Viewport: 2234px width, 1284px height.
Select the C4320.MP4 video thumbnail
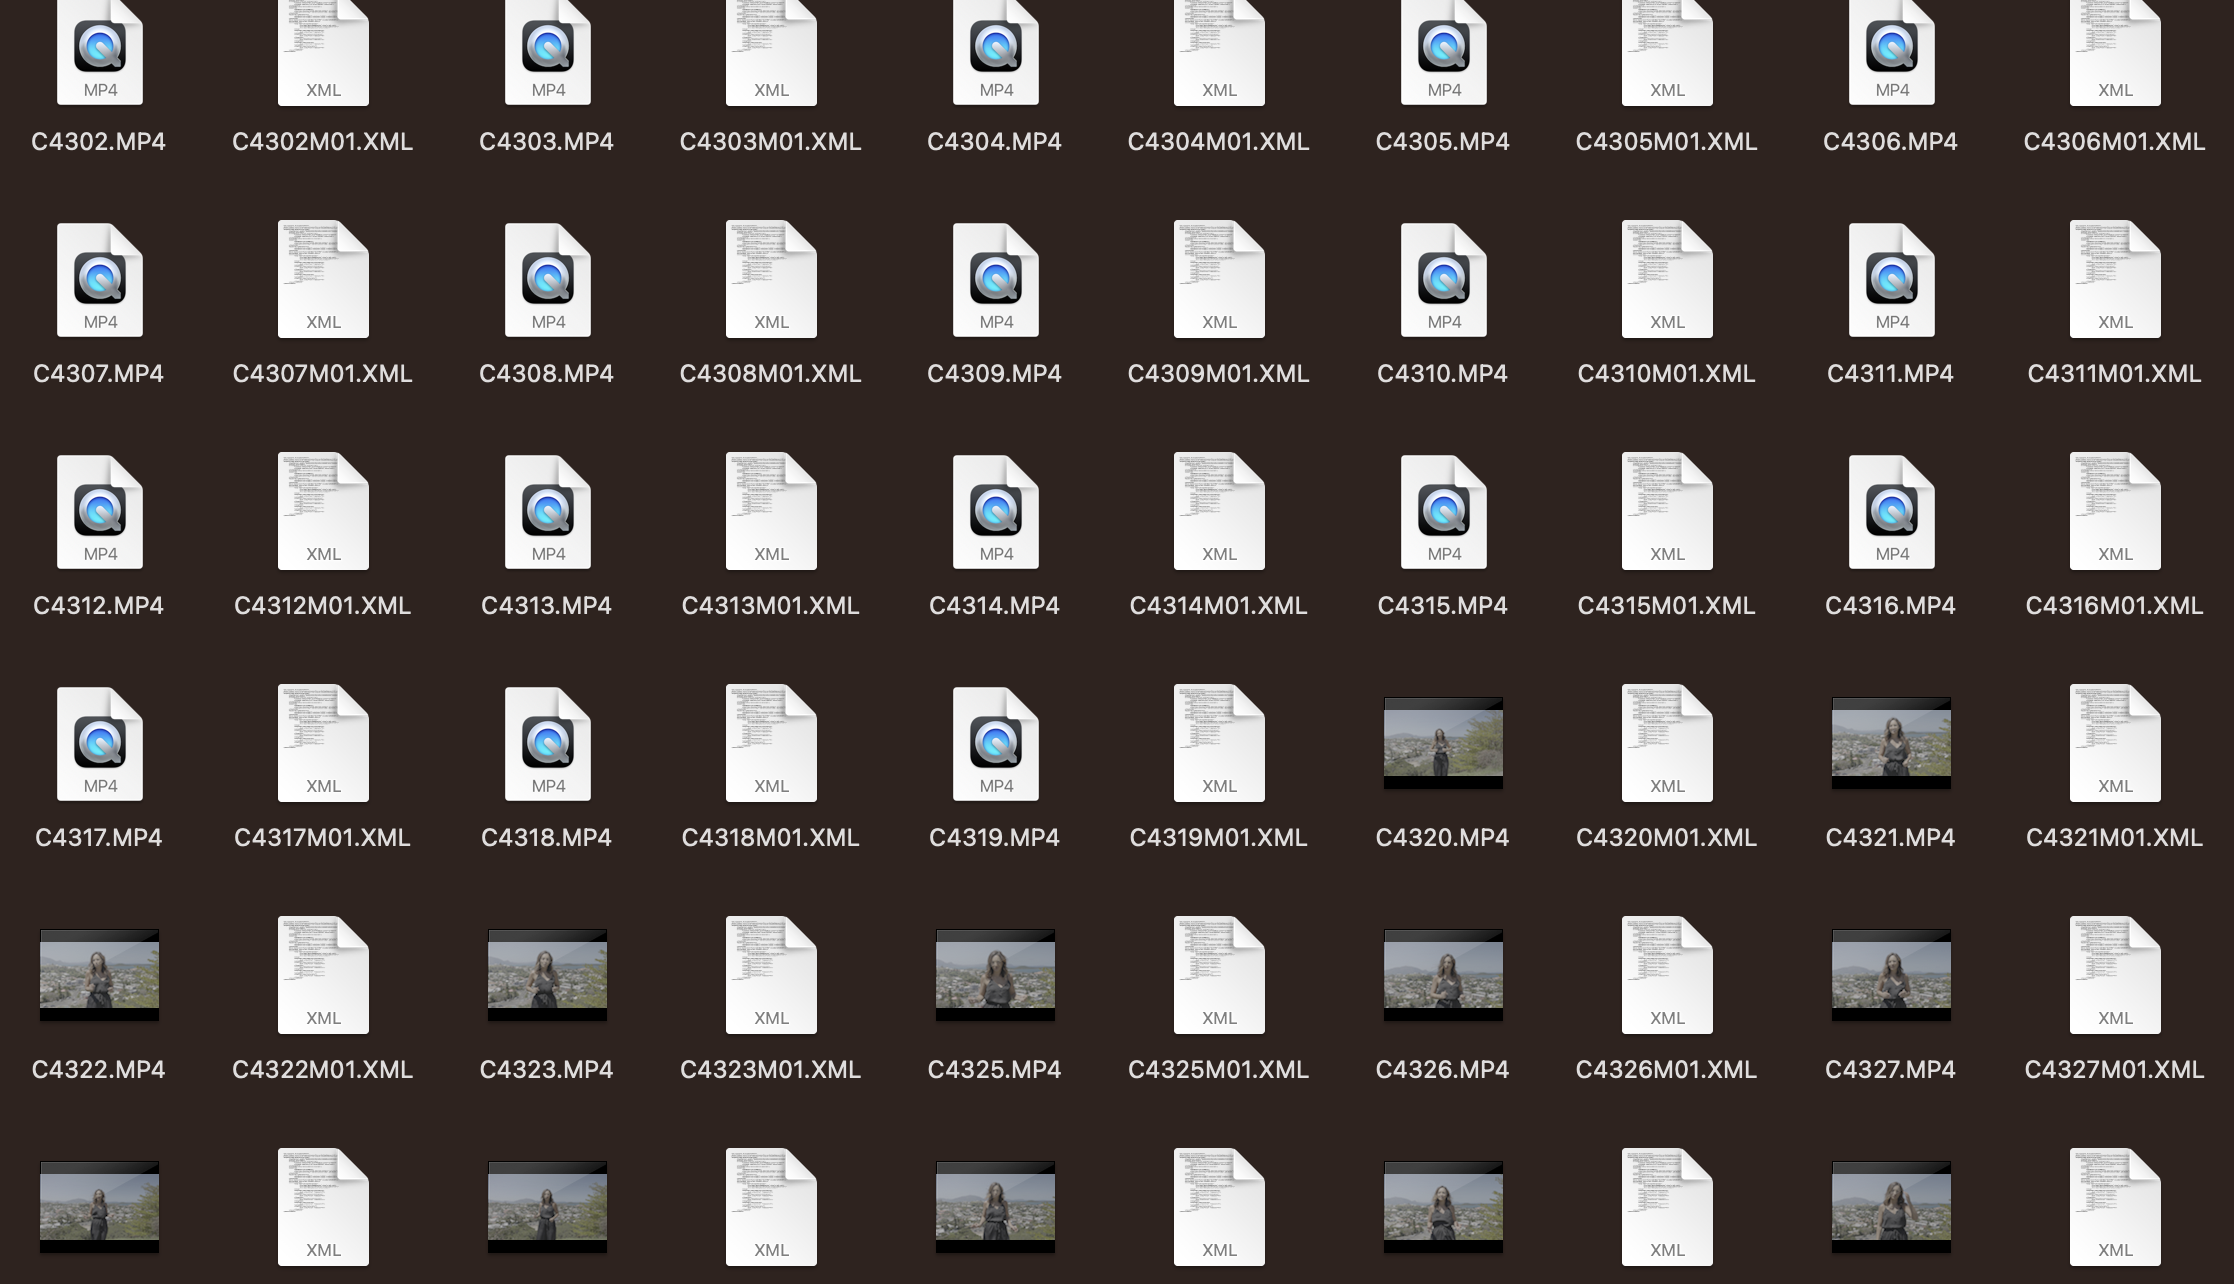point(1443,743)
